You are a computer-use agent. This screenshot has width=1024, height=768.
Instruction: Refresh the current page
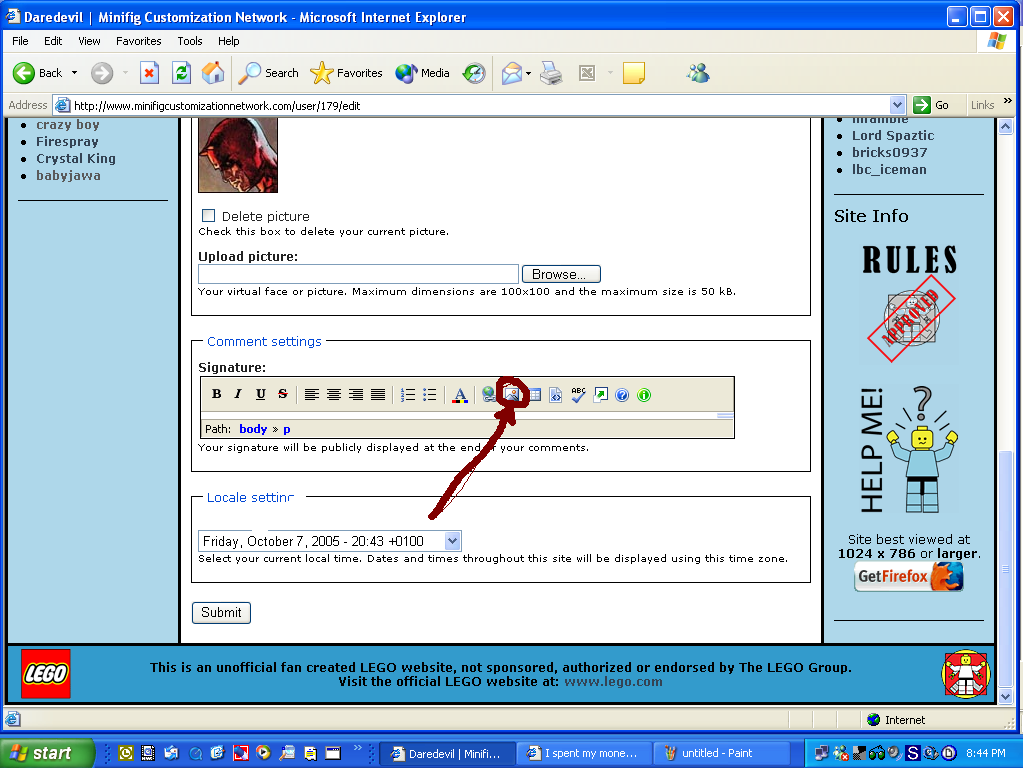pos(181,72)
